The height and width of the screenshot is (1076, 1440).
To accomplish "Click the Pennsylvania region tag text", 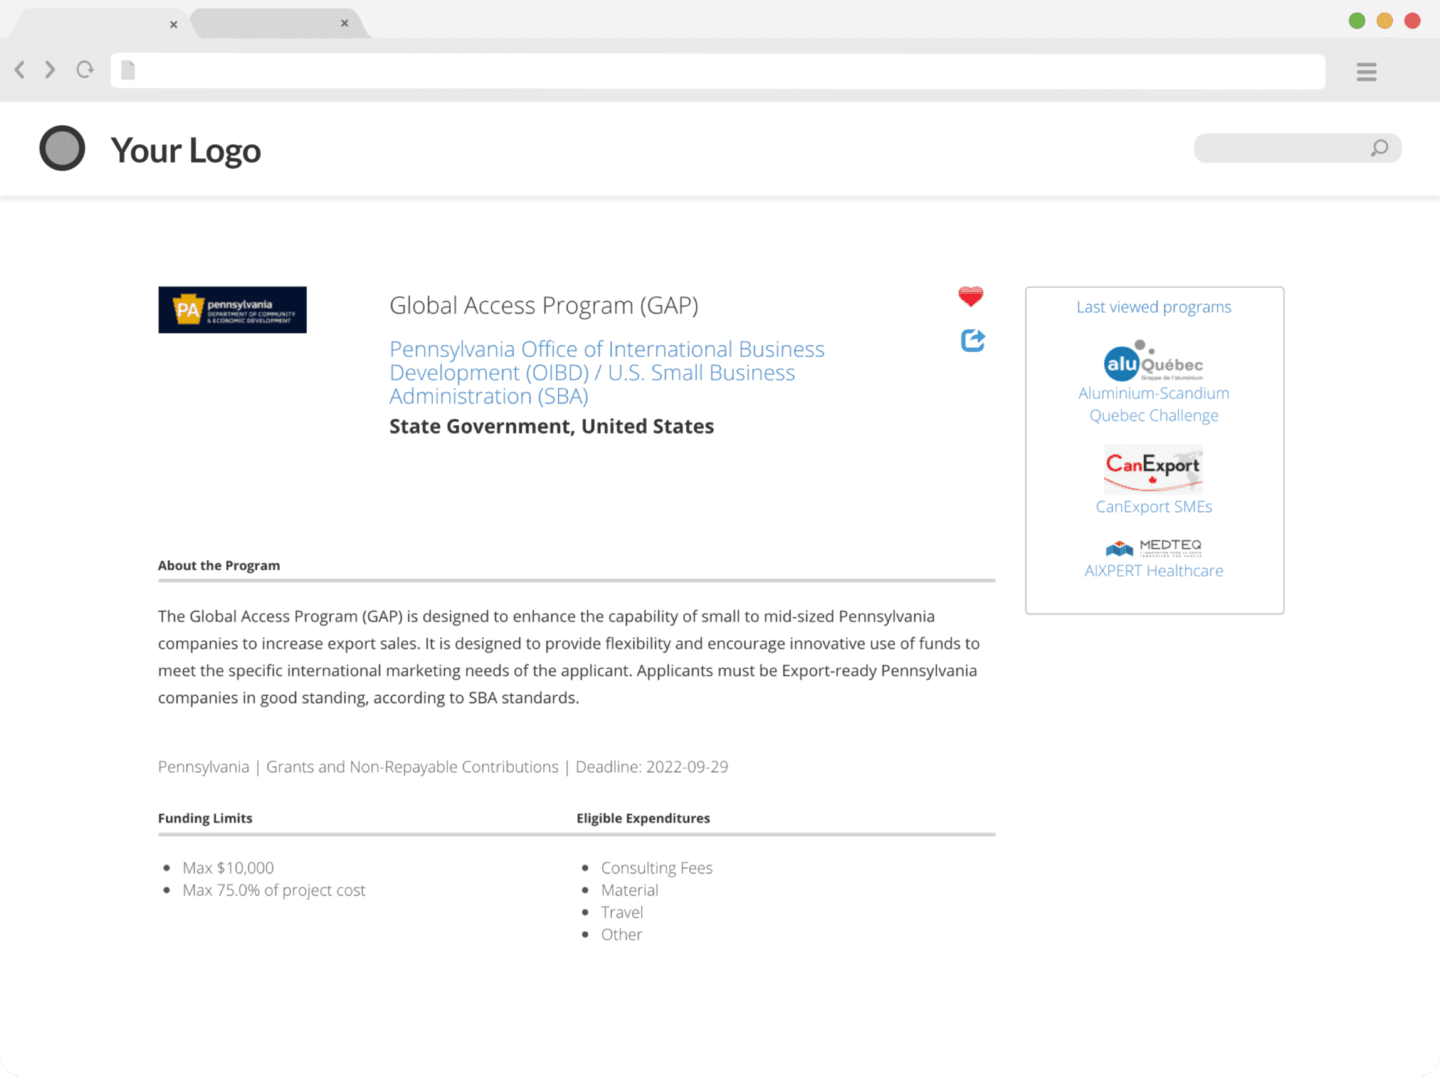I will click(204, 767).
